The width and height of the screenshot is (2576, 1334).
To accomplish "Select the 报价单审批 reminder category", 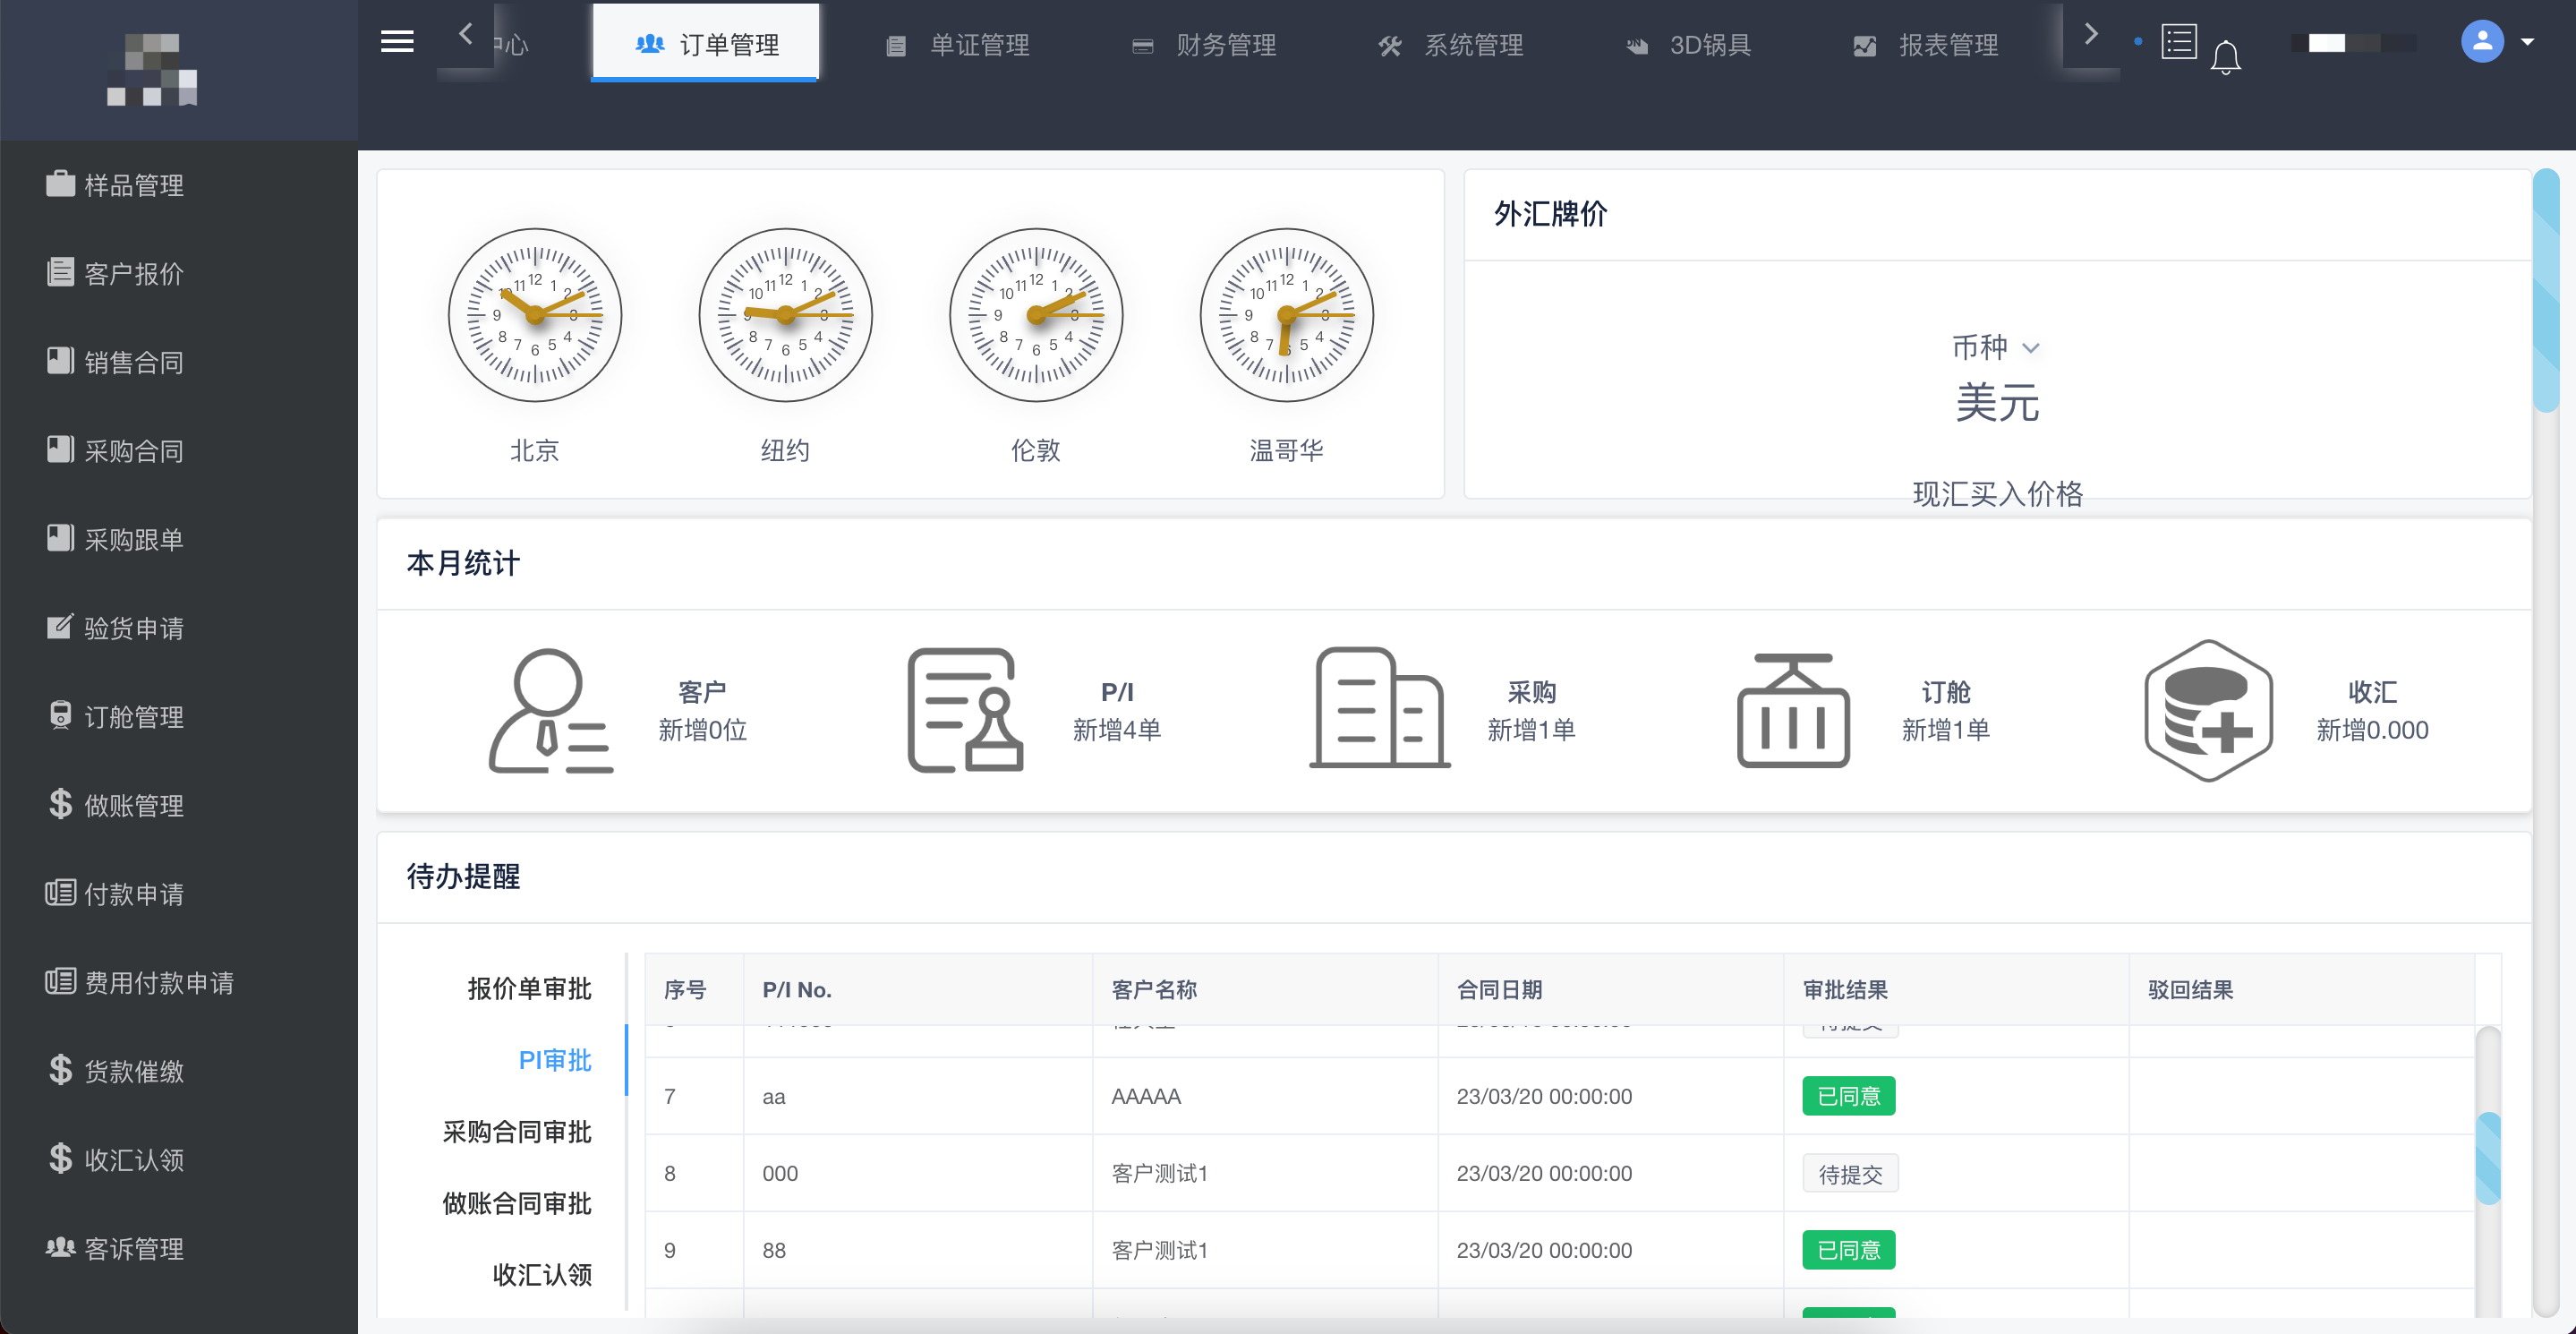I will pos(529,988).
